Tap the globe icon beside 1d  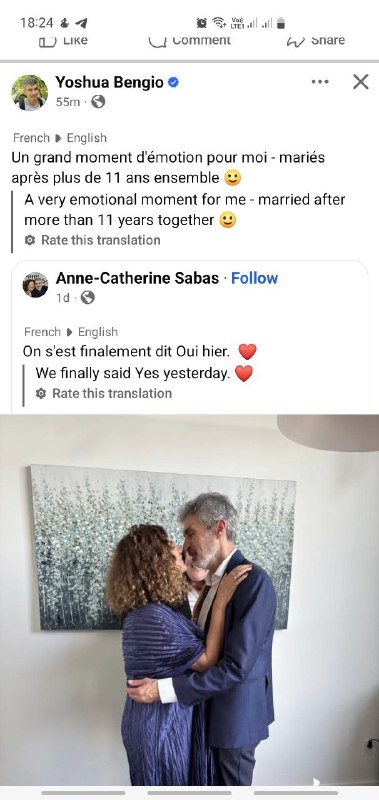[x=88, y=297]
